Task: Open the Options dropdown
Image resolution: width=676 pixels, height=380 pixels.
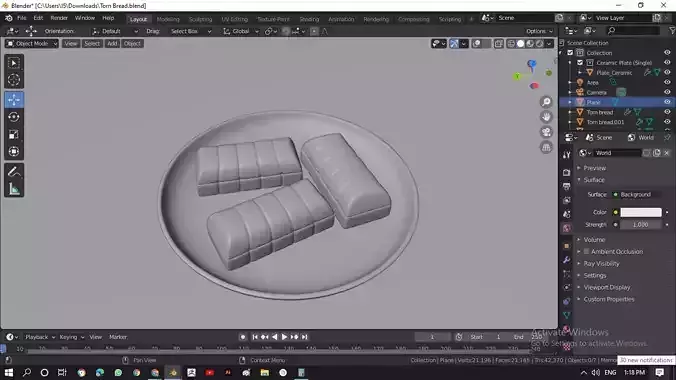Action: [x=539, y=31]
